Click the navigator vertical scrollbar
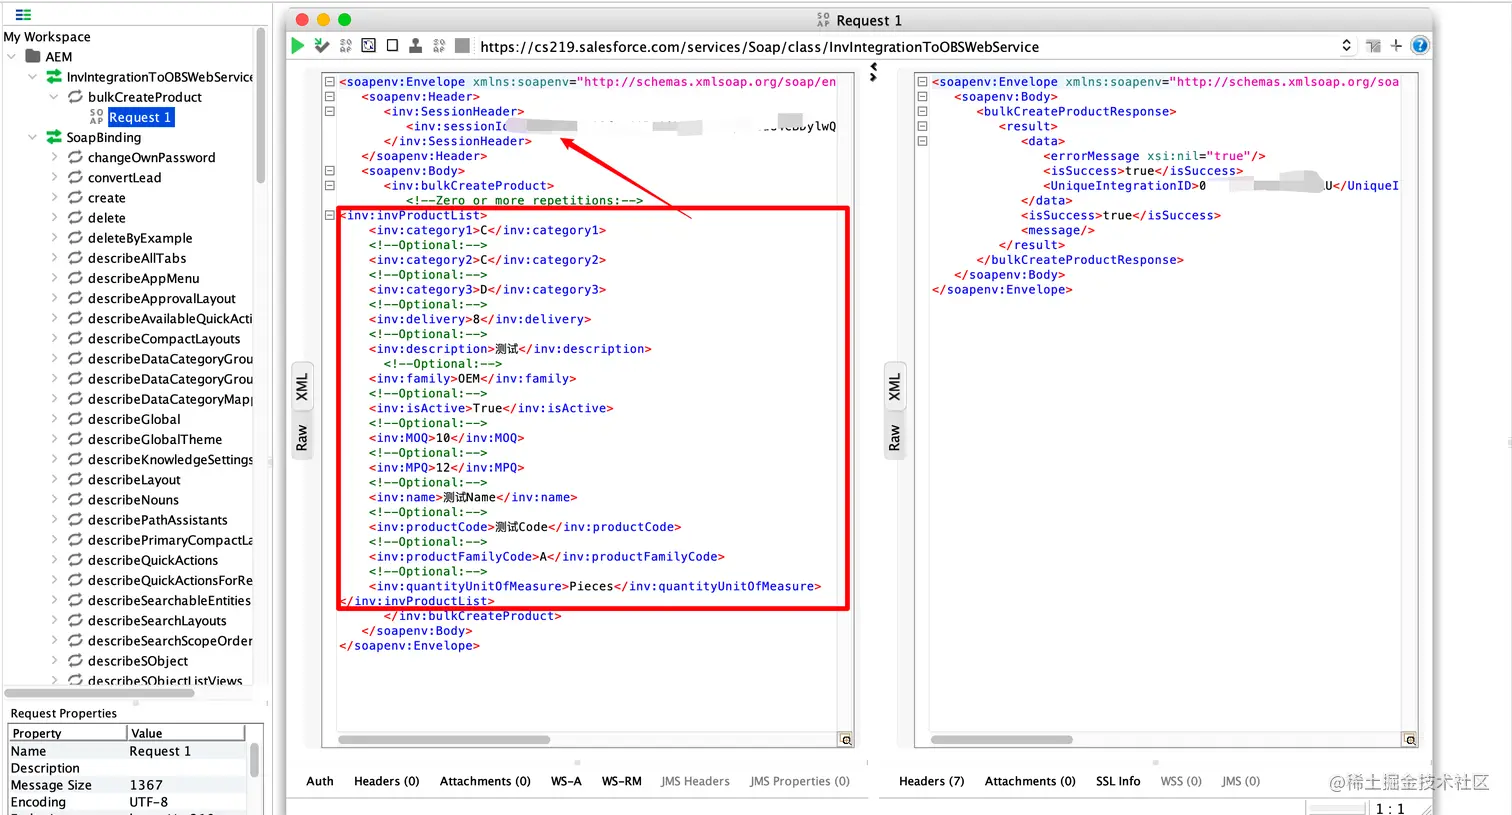 [261, 105]
